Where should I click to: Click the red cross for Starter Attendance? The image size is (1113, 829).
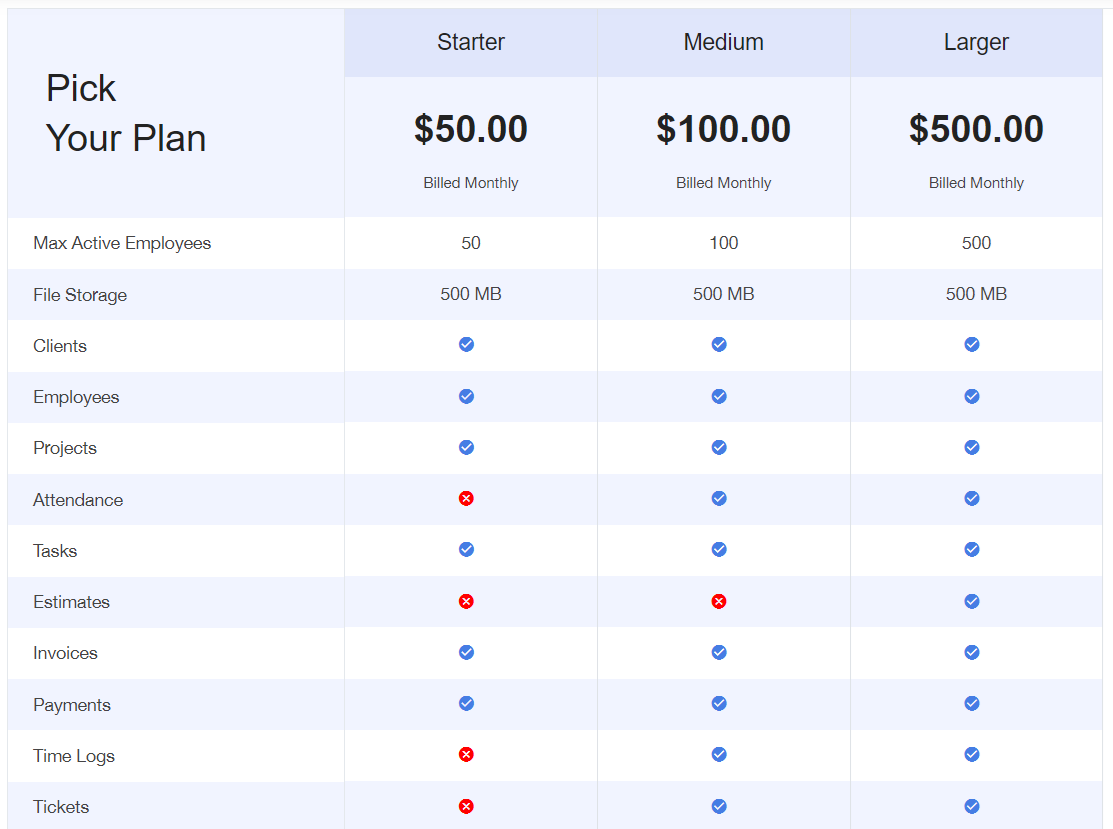tap(466, 498)
